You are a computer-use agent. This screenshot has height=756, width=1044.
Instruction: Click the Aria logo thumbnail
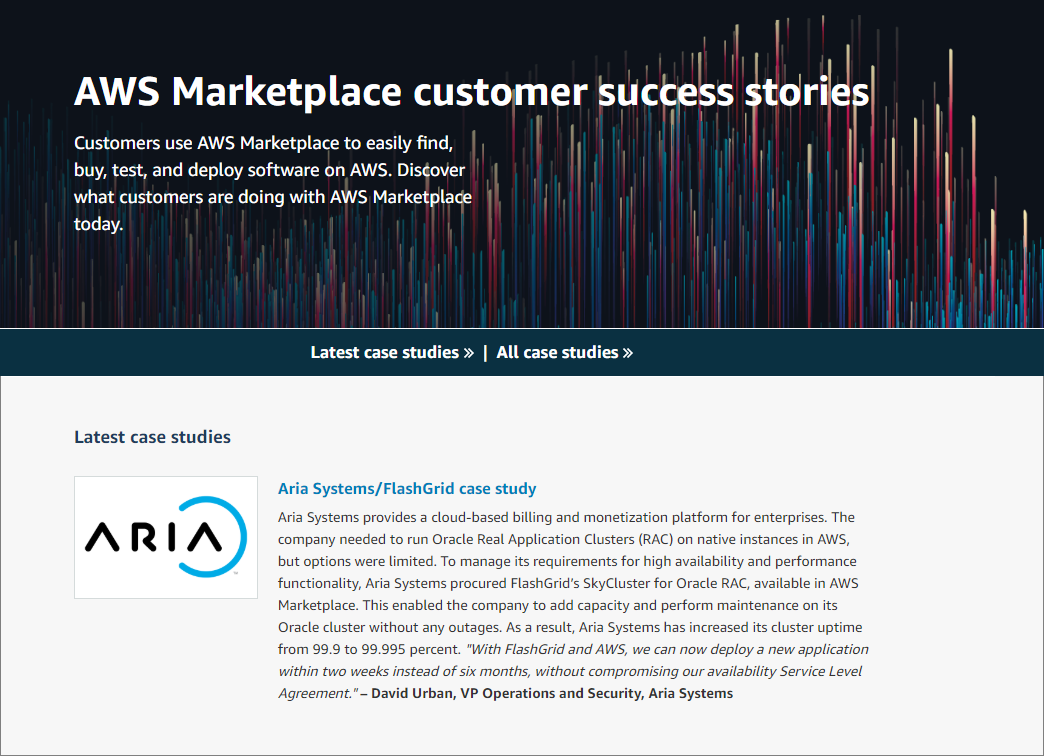point(166,537)
